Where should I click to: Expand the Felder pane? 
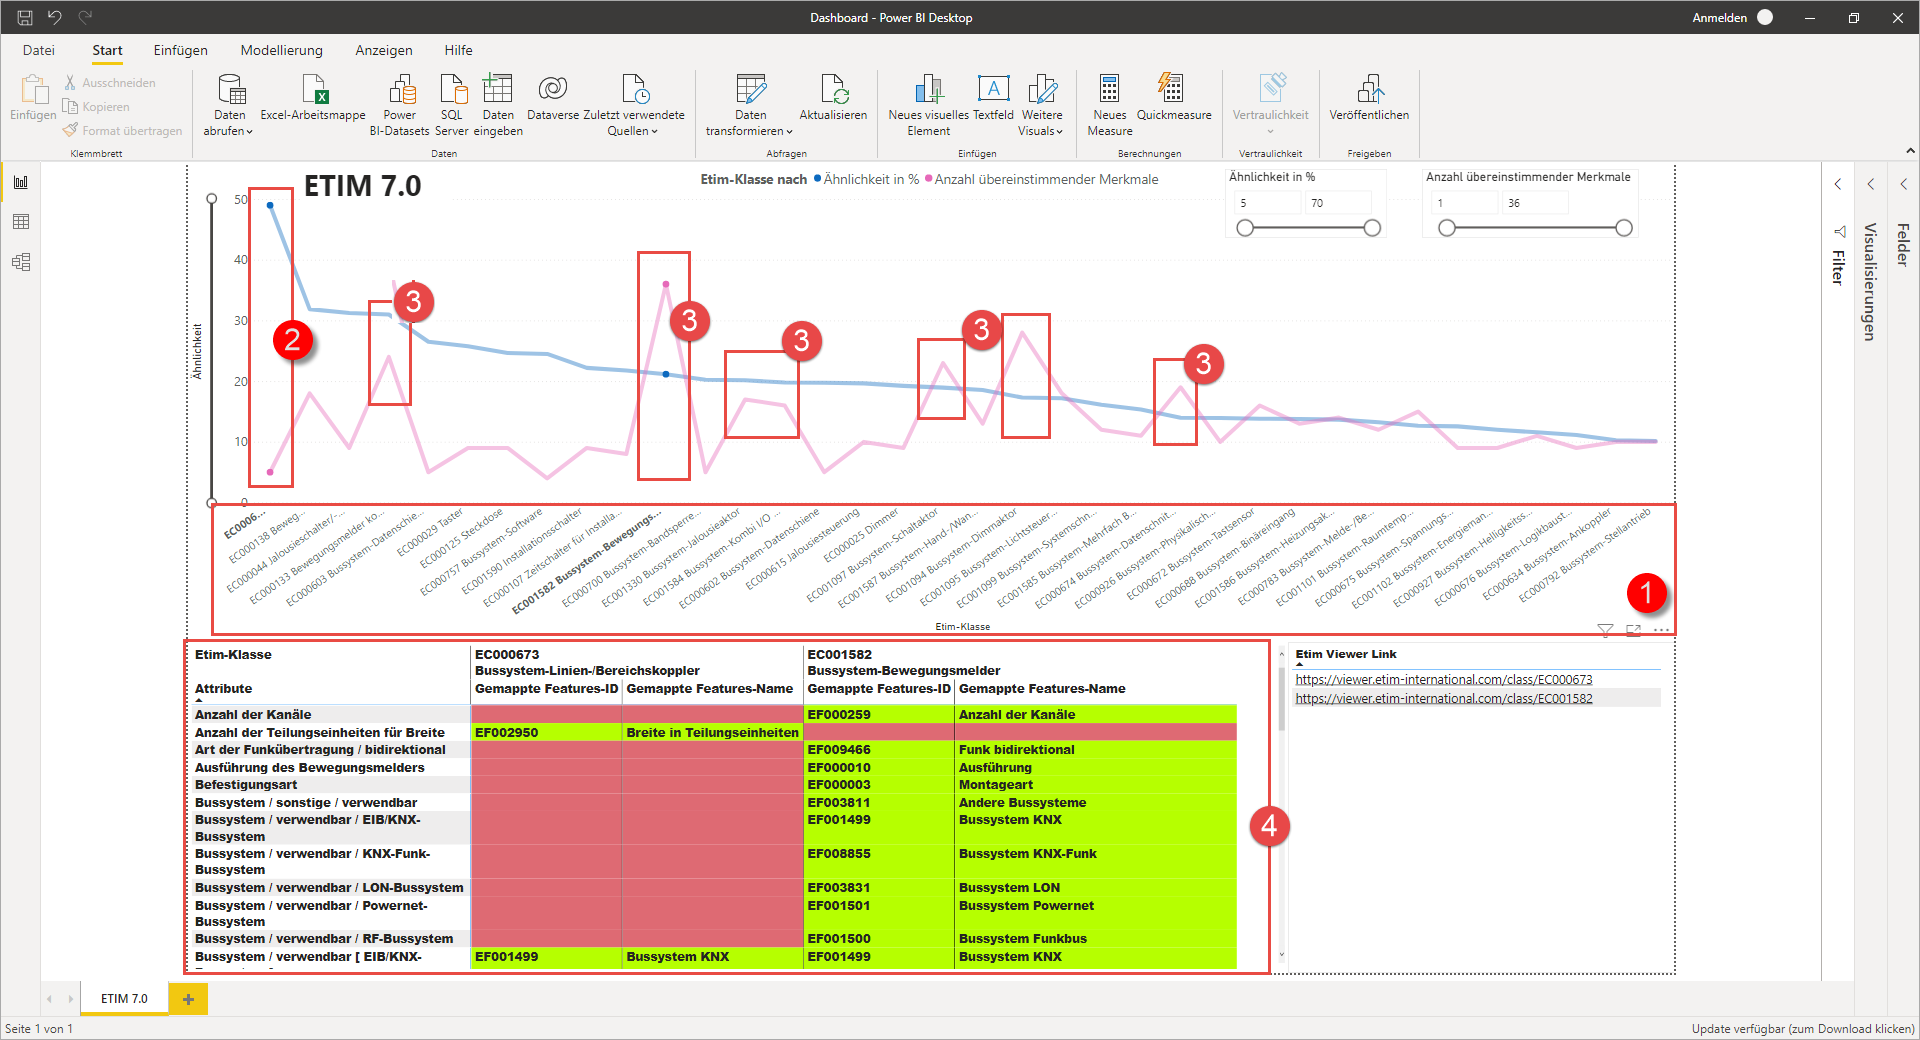(x=1904, y=184)
